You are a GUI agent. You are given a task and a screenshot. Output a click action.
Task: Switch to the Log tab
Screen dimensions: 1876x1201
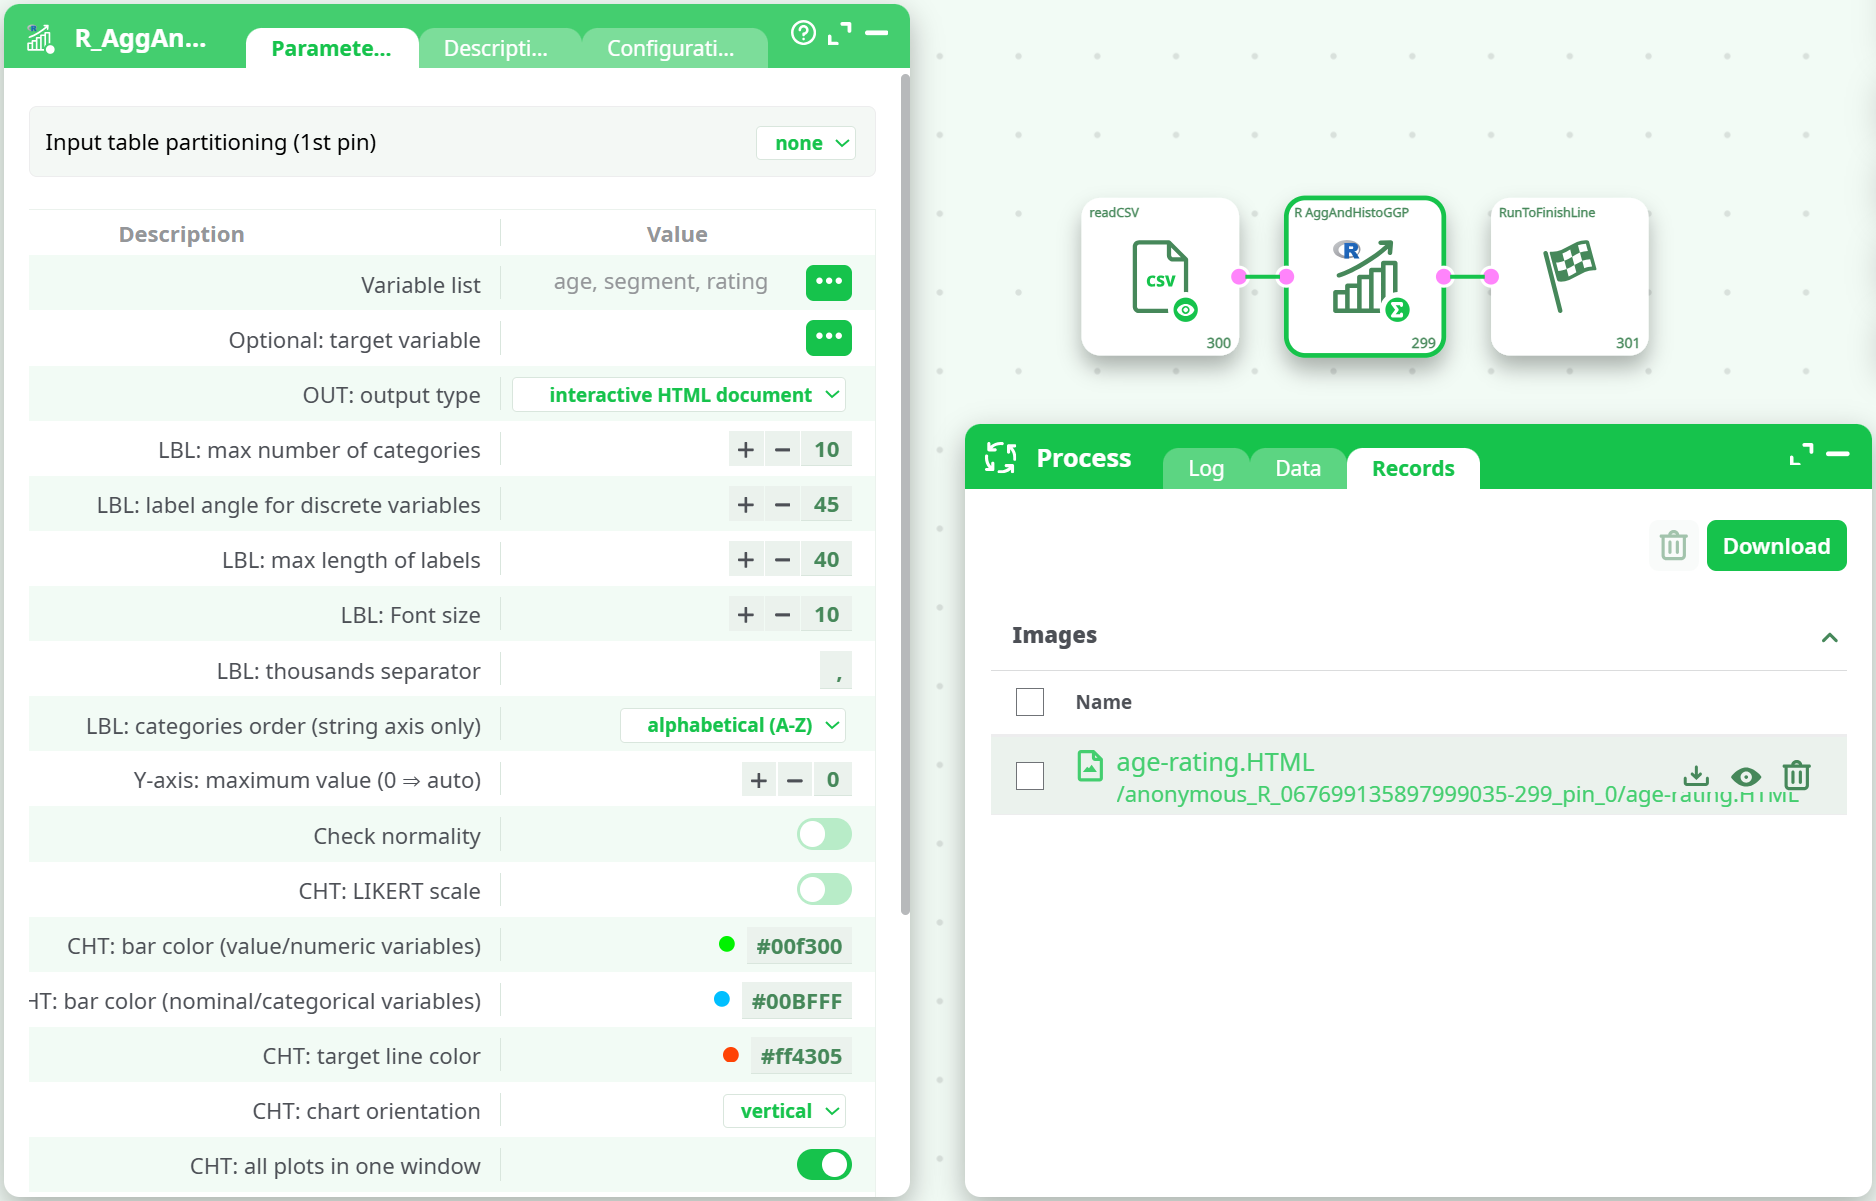(1205, 469)
